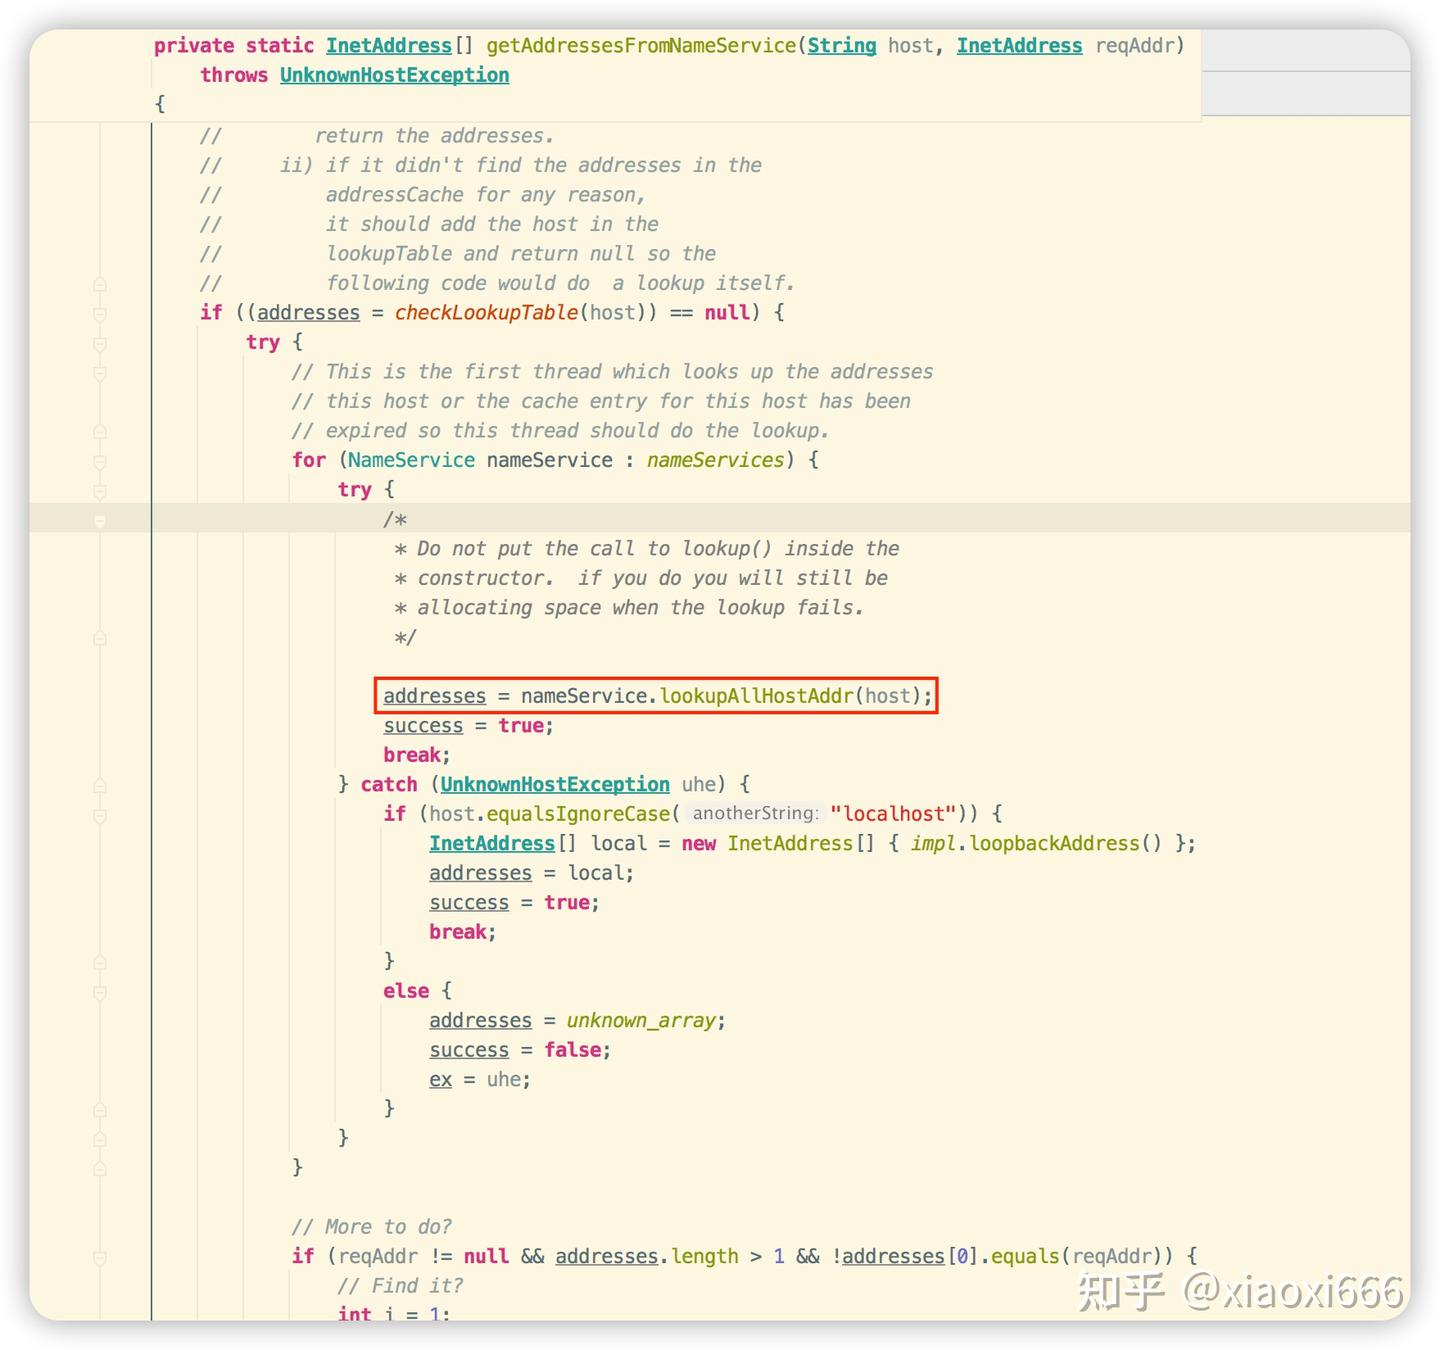Screen dimensions: 1440x1350
Task: Open the UnknownHostException throws declaration link
Action: coord(394,74)
